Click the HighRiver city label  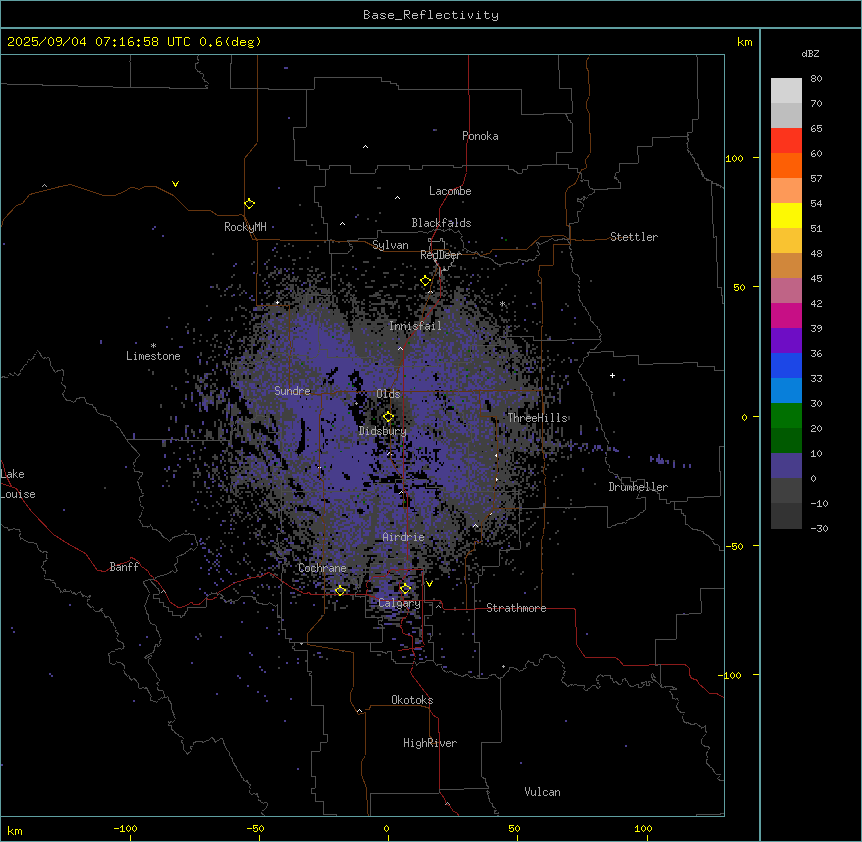point(430,743)
